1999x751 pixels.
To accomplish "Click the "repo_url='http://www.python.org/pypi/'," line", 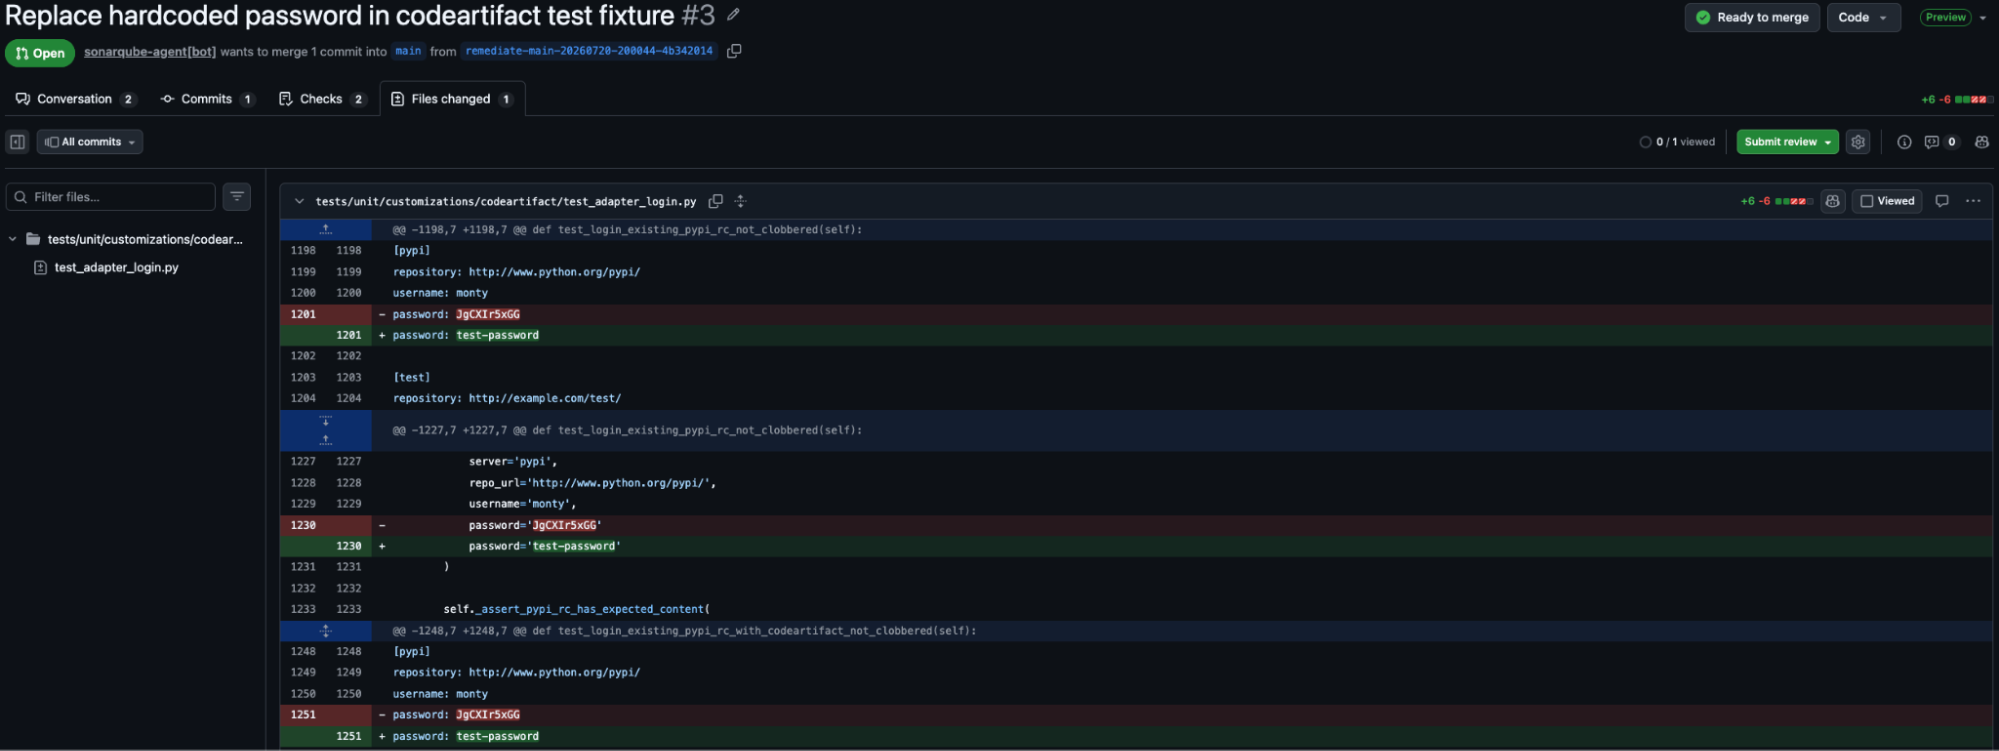I will (592, 483).
